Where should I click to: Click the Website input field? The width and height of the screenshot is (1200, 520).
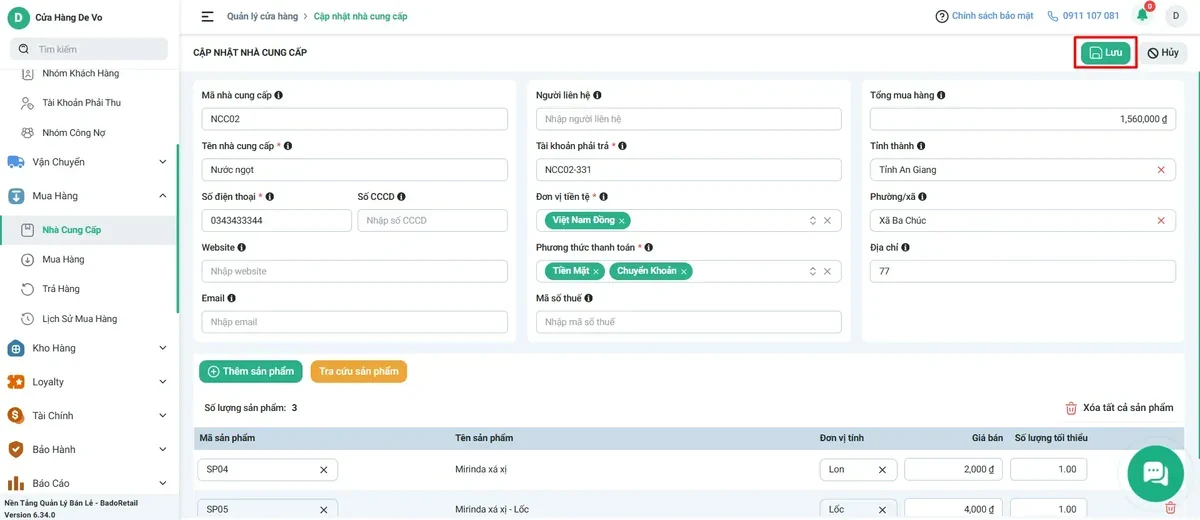click(x=354, y=271)
